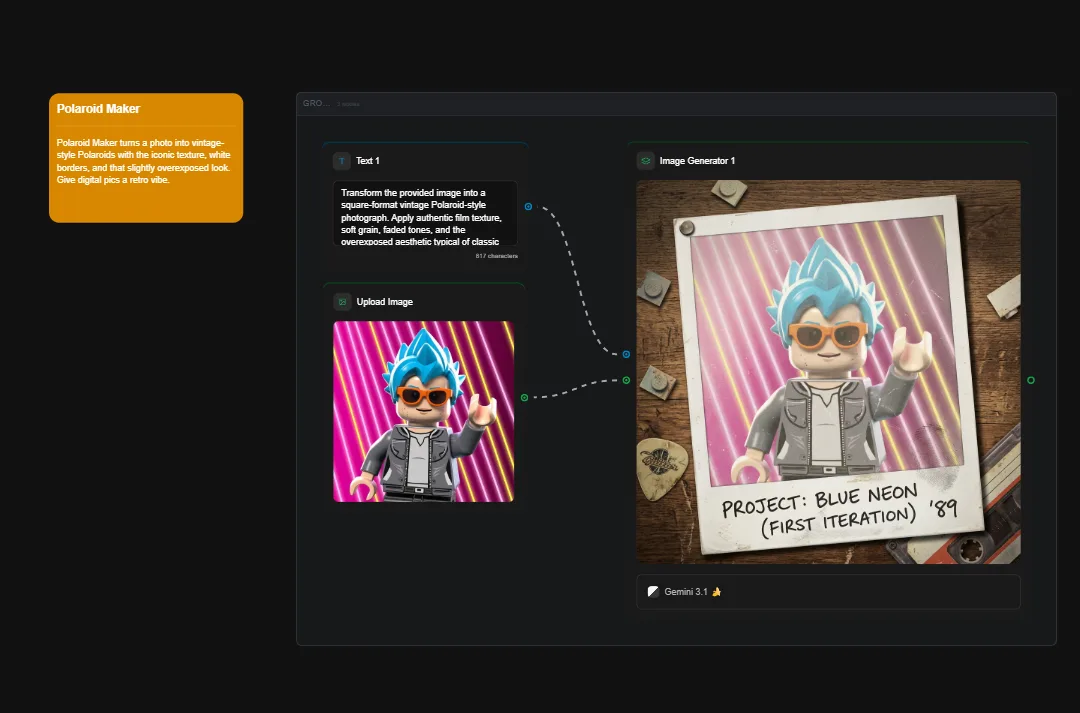Click the blue output port on Text 1
The image size is (1080, 713).
pyautogui.click(x=528, y=206)
